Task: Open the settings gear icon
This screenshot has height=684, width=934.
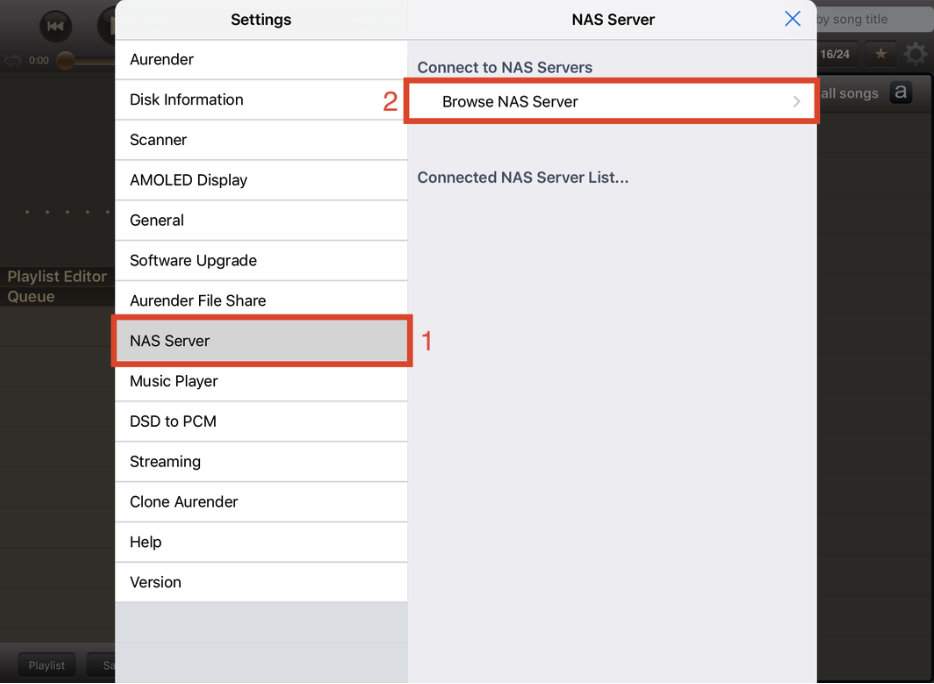Action: click(x=916, y=54)
